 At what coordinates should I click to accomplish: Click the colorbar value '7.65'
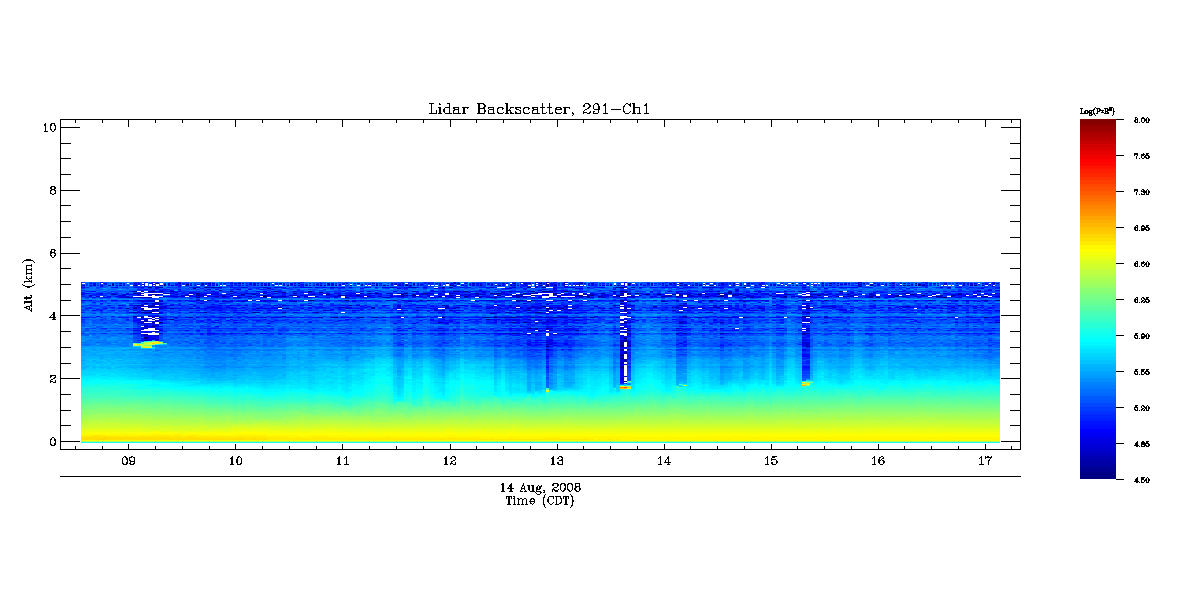(1142, 156)
